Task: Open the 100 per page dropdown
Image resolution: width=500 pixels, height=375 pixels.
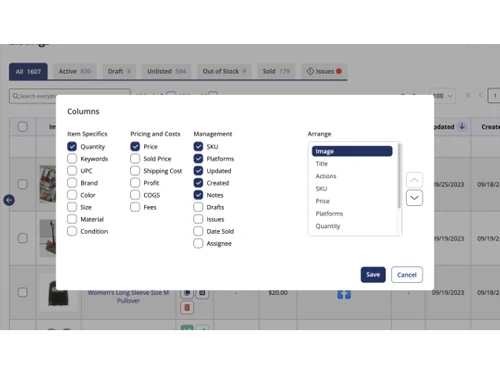Action: [x=442, y=96]
